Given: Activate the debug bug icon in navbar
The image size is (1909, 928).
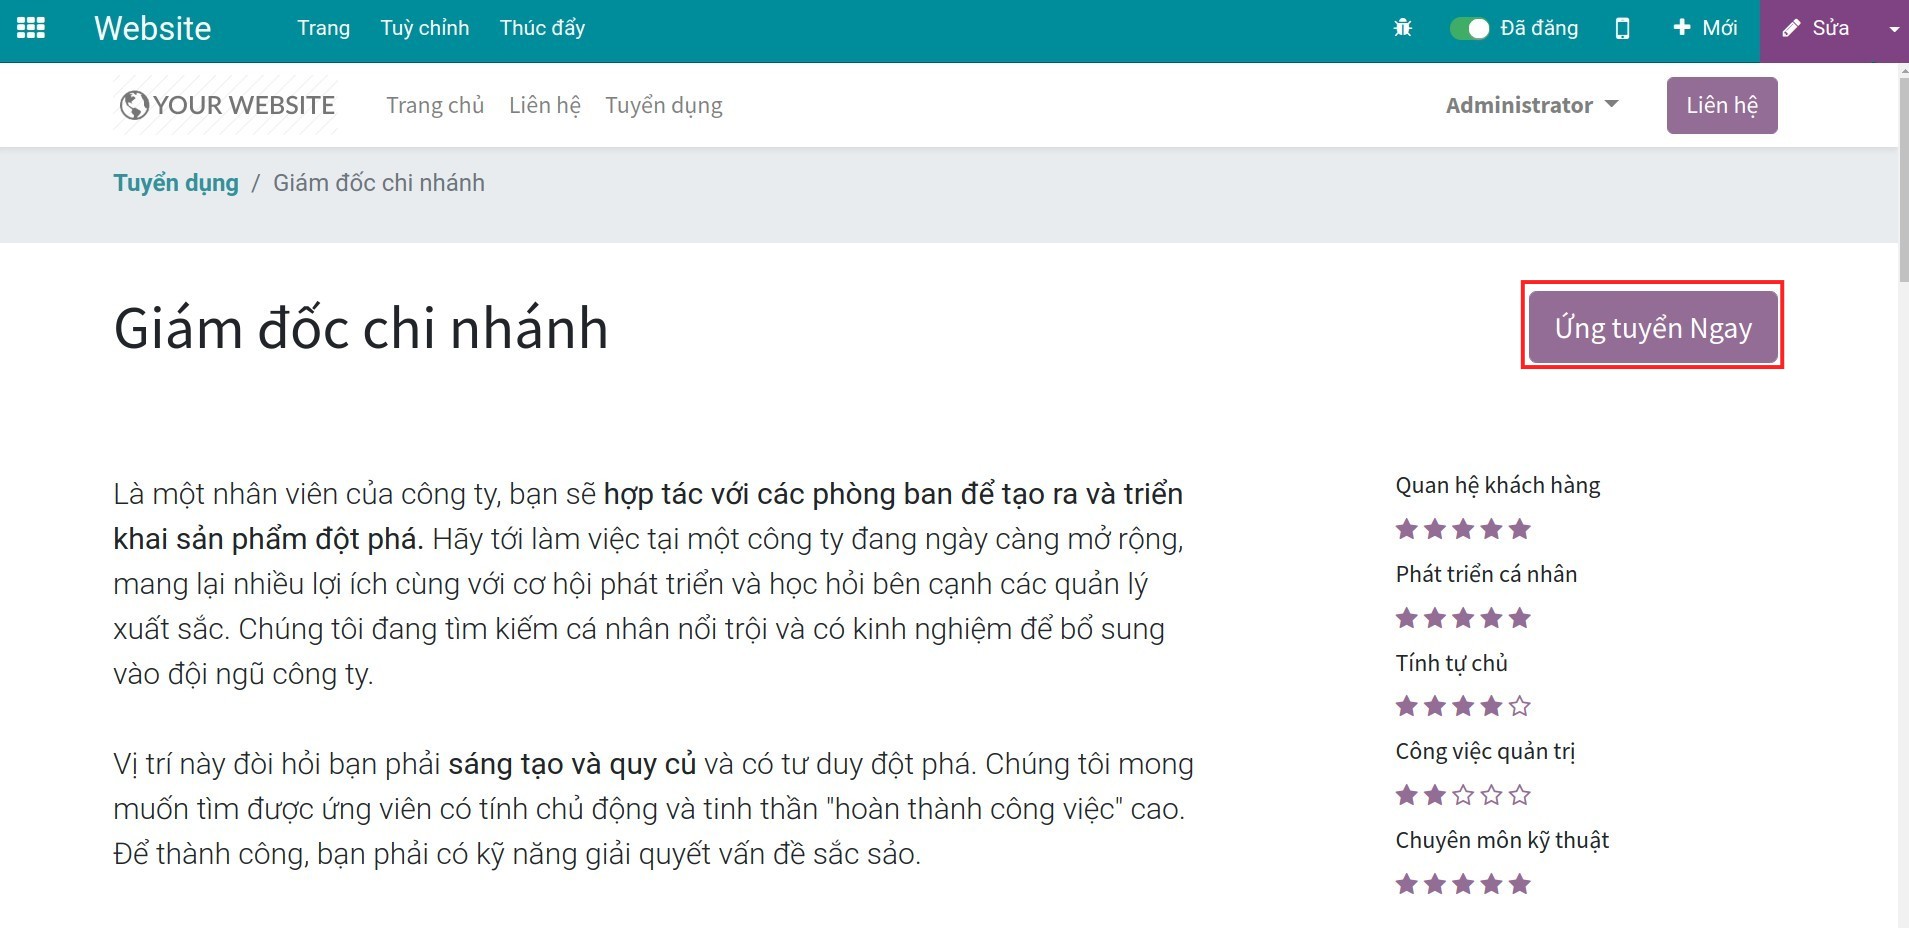Looking at the screenshot, I should coord(1403,28).
